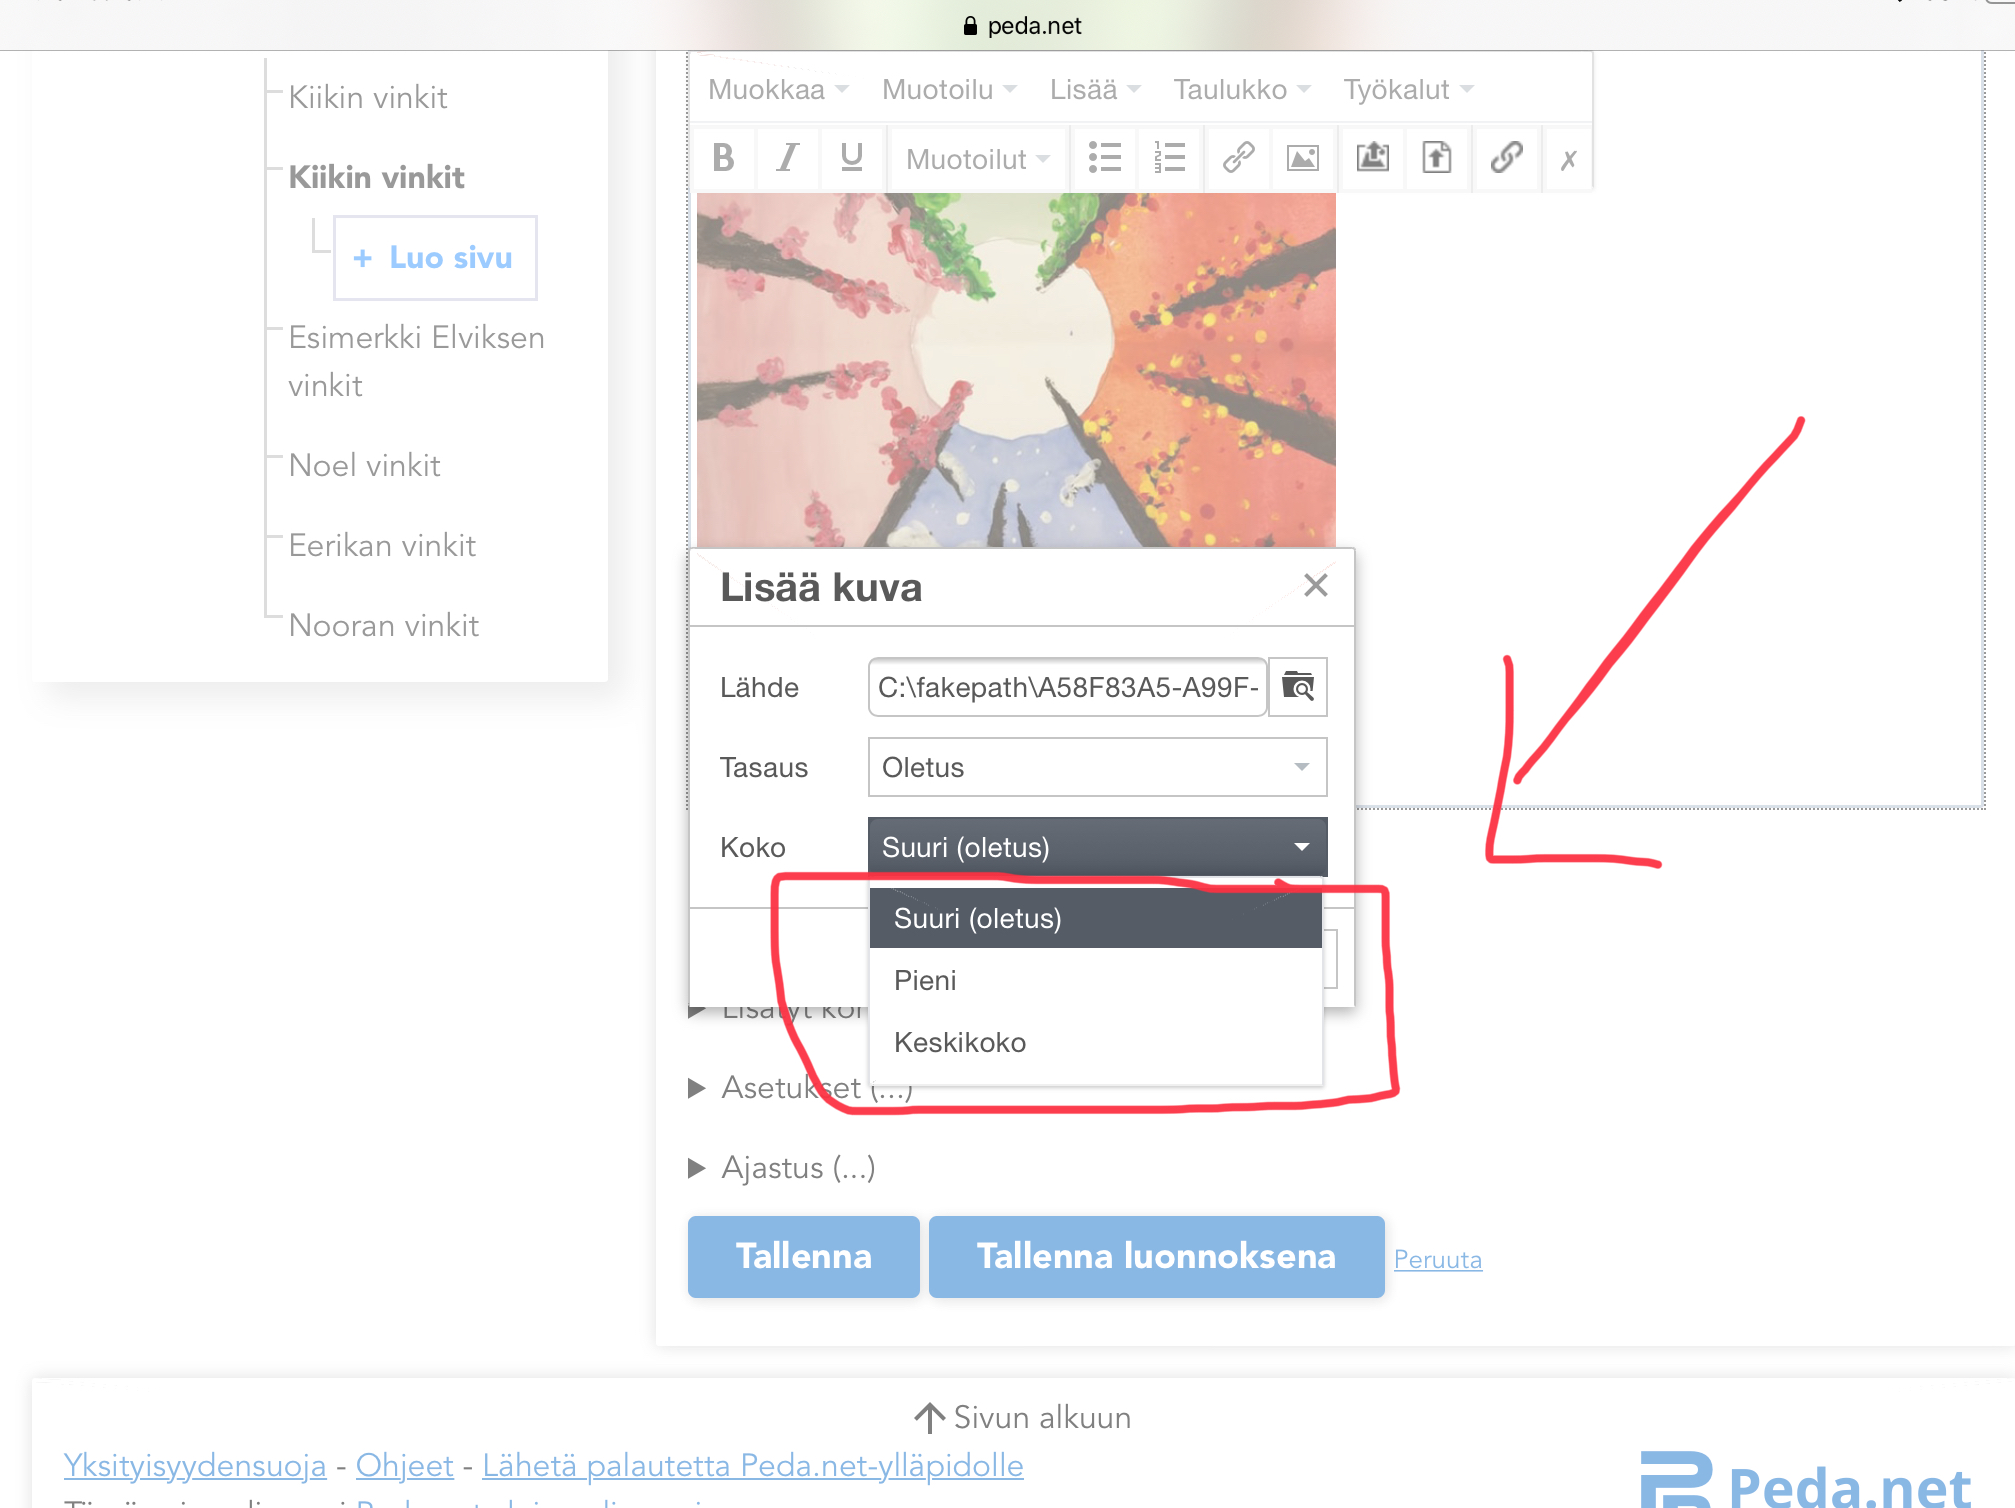Insert a numbered list
The image size is (2015, 1508).
tap(1168, 158)
